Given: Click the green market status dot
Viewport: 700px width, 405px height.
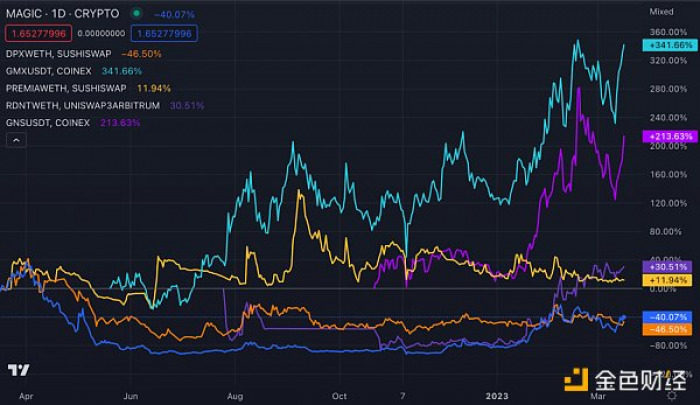Looking at the screenshot, I should click(137, 13).
